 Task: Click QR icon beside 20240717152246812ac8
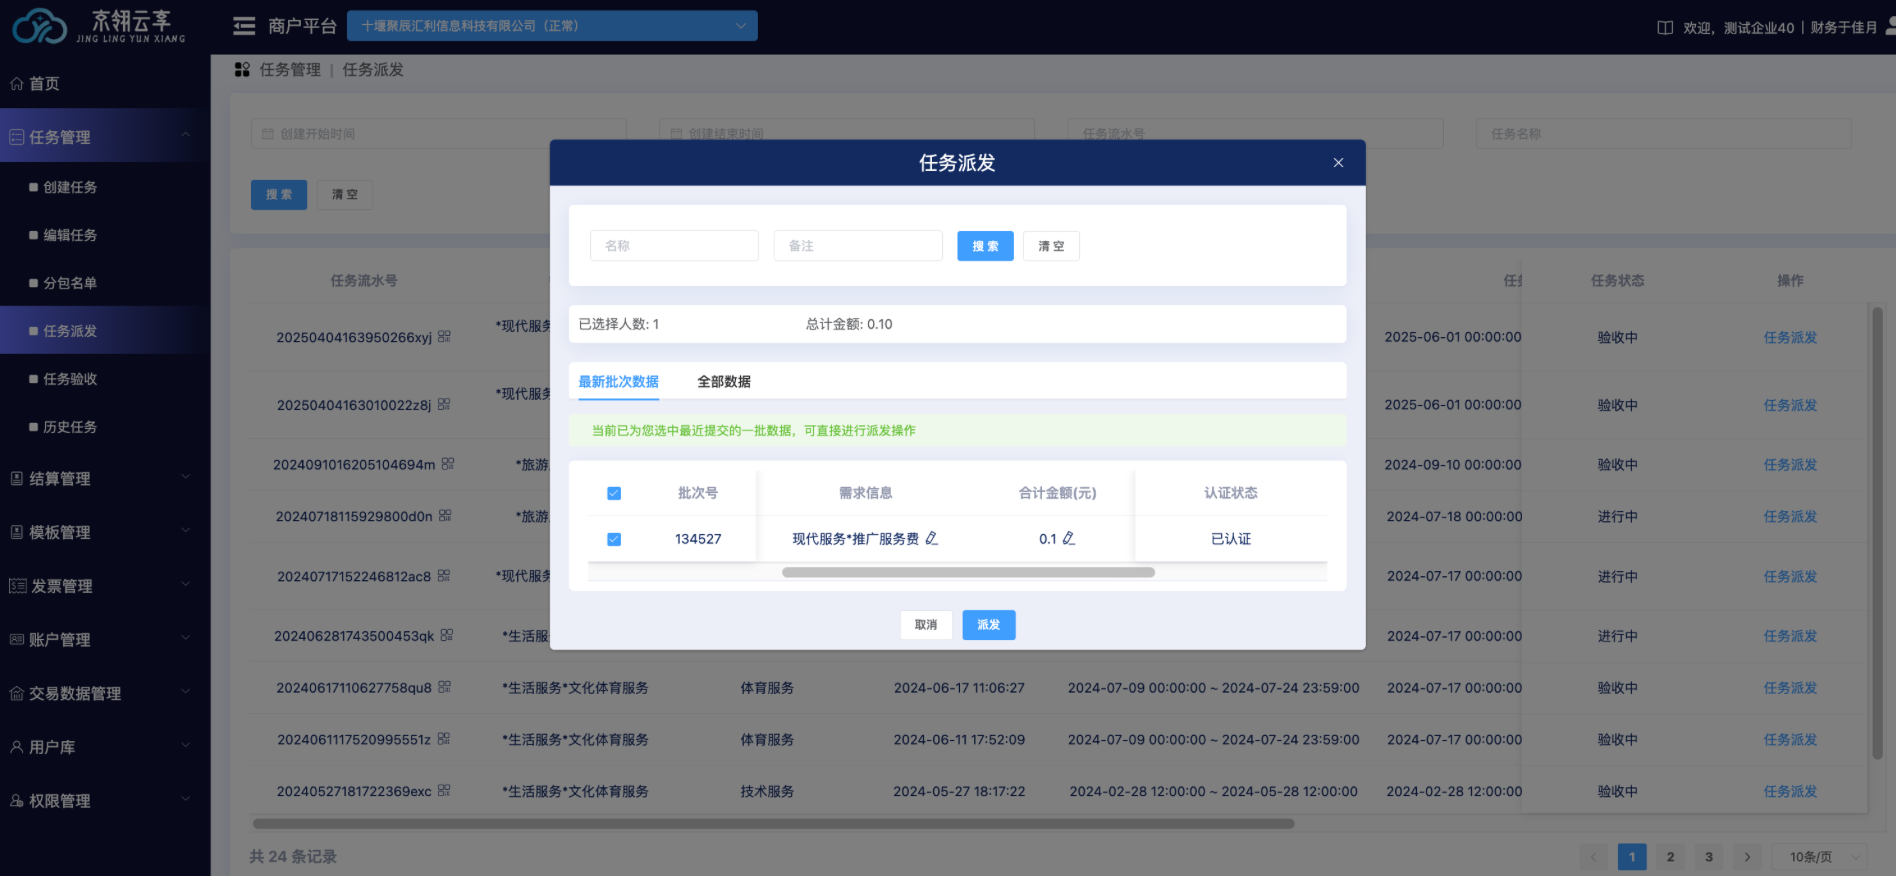(444, 576)
